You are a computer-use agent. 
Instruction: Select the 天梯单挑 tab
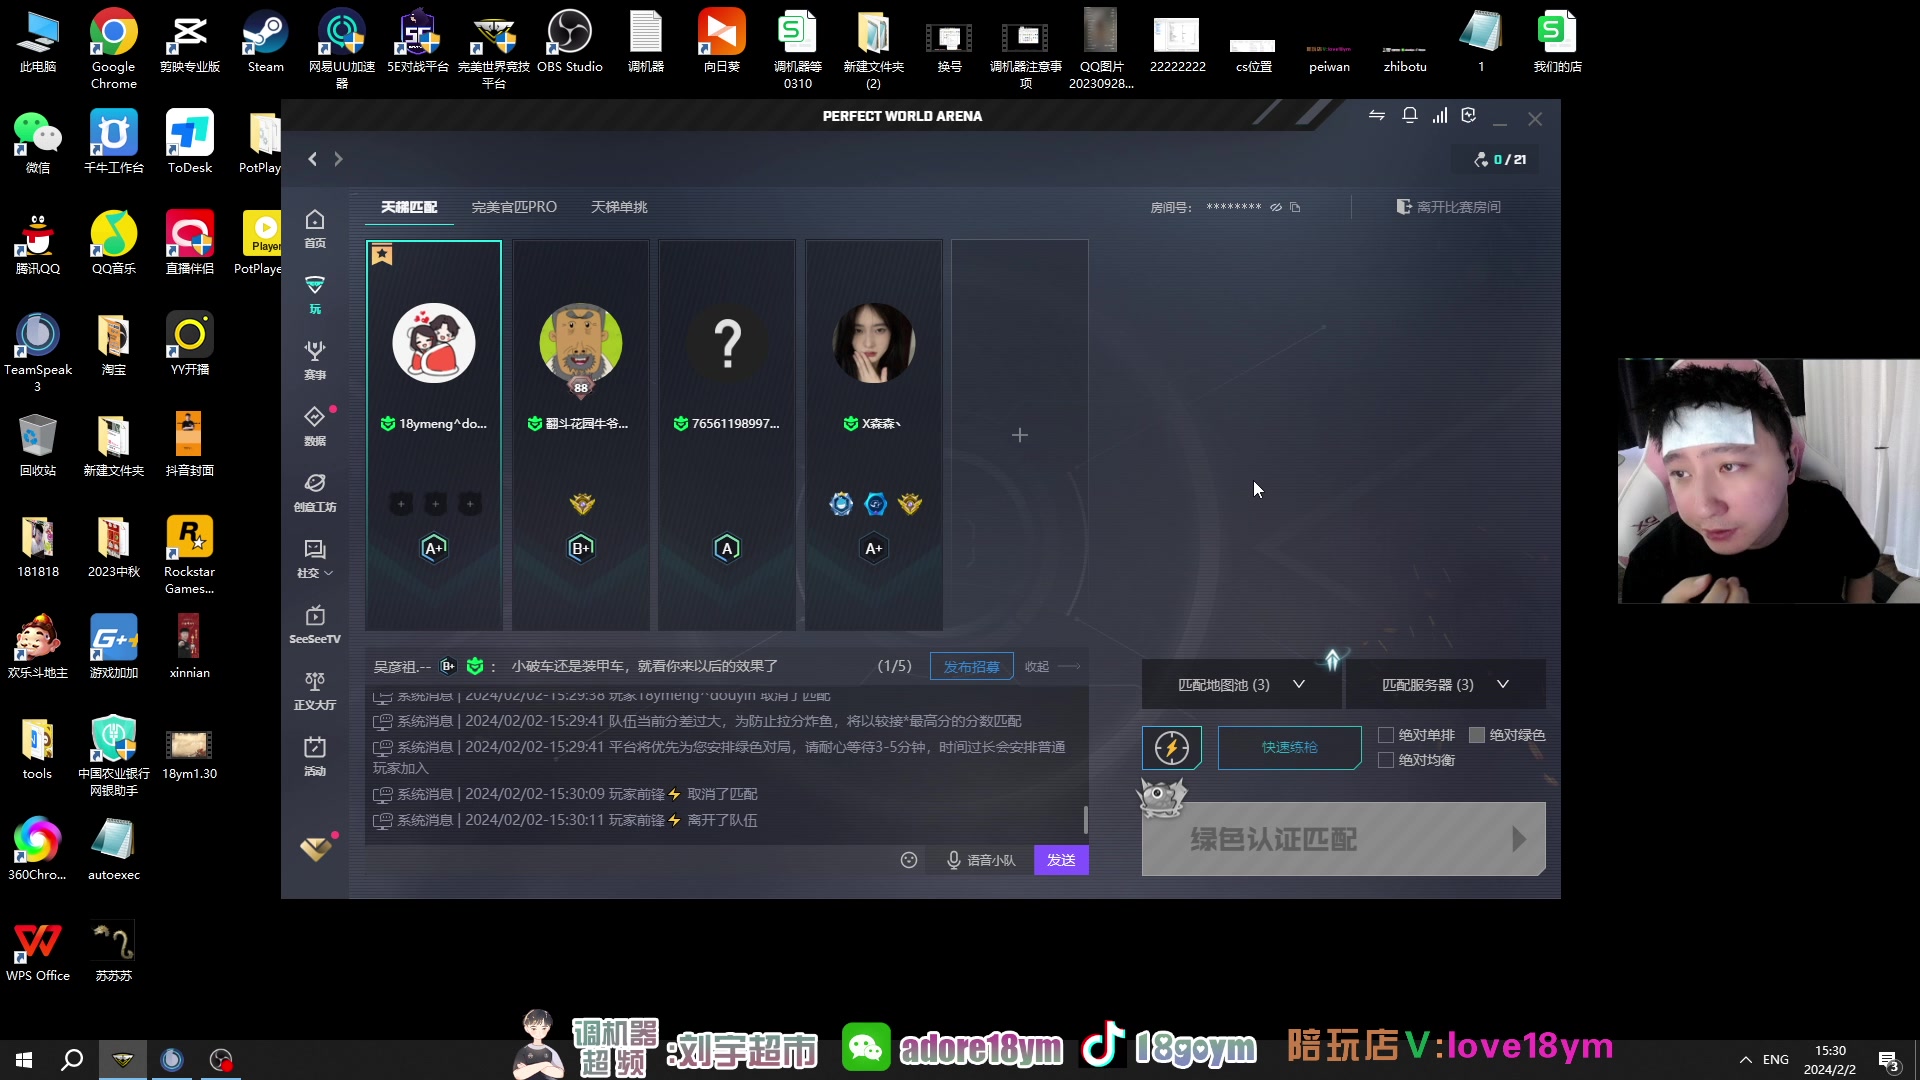(x=619, y=206)
